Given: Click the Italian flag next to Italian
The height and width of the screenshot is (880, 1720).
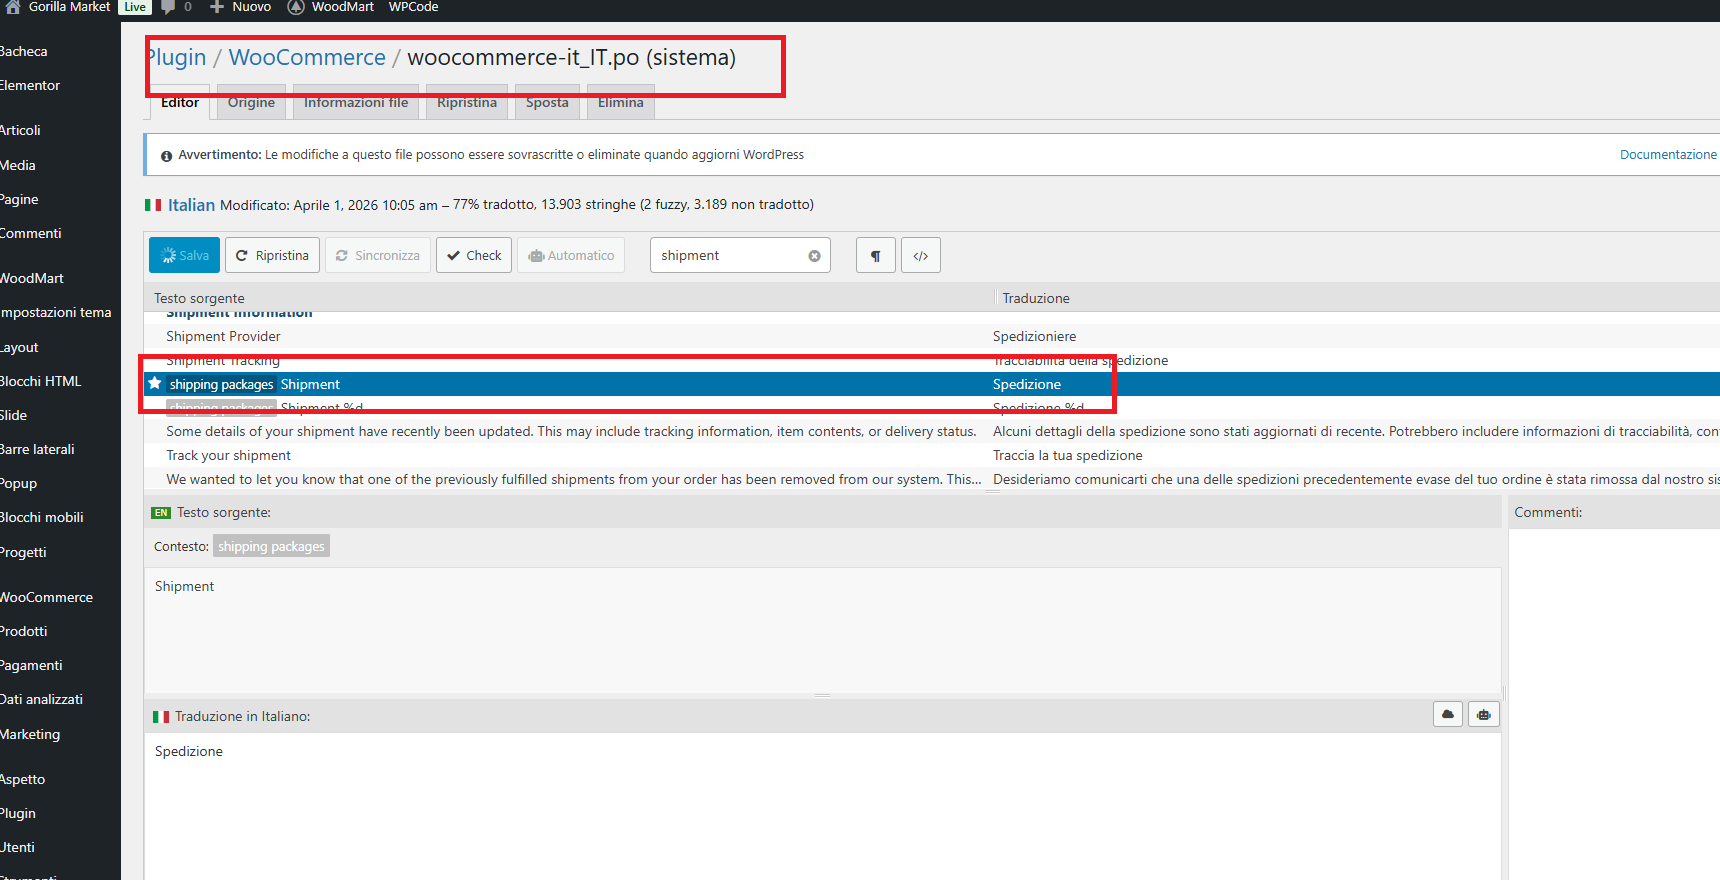Looking at the screenshot, I should point(153,205).
